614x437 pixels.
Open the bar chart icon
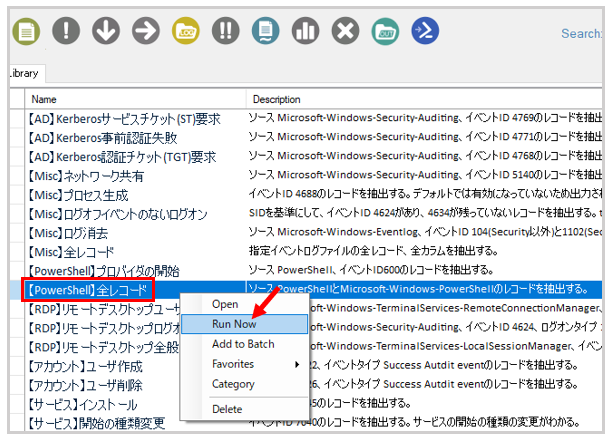coord(305,31)
